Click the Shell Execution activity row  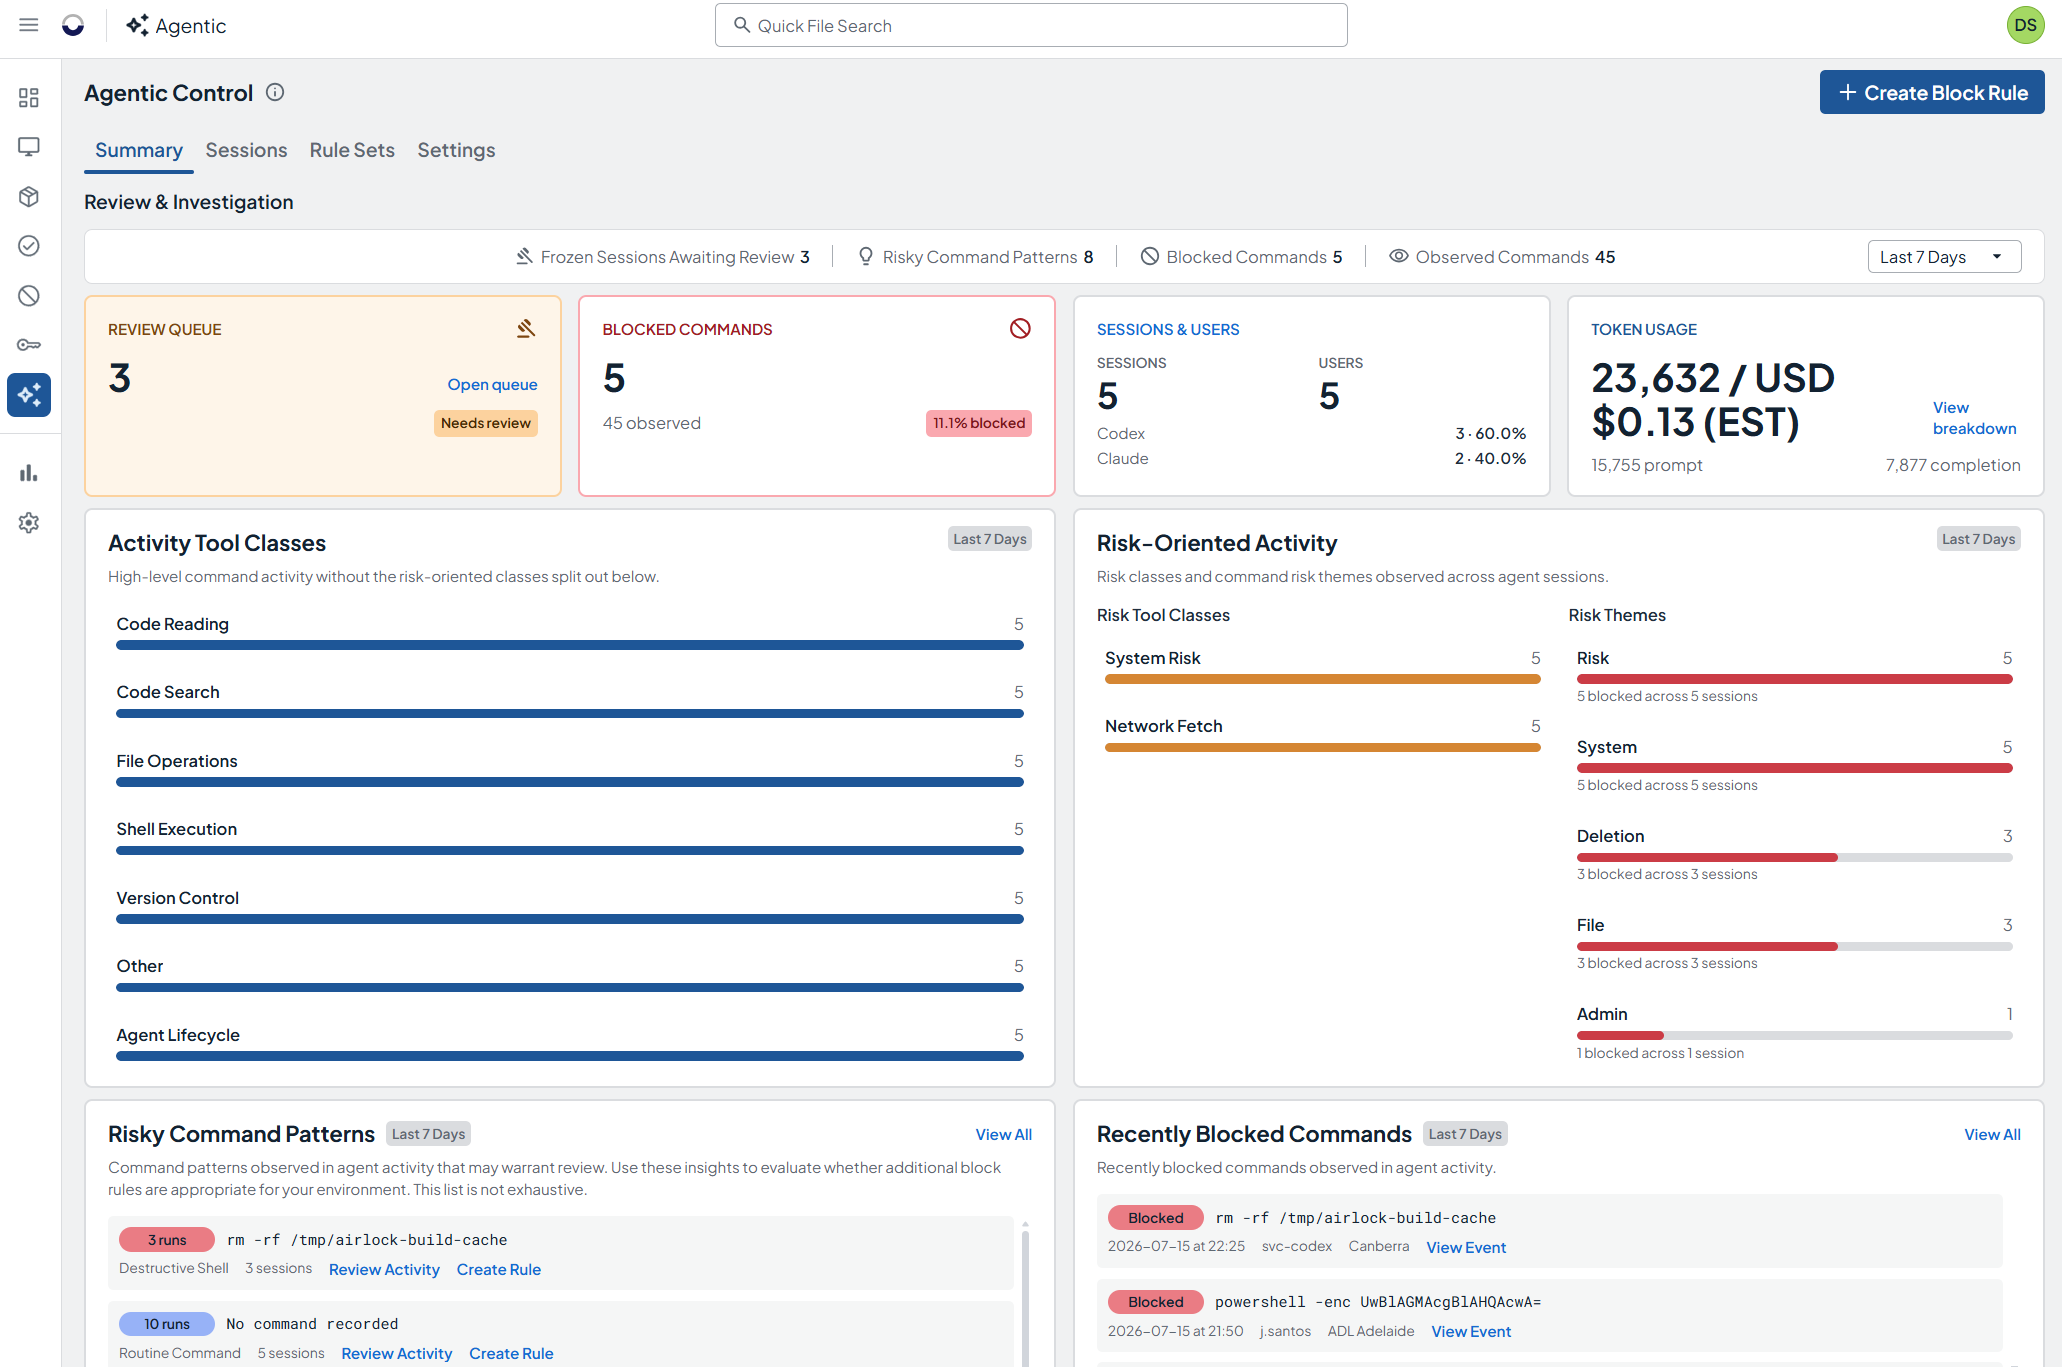pos(570,838)
